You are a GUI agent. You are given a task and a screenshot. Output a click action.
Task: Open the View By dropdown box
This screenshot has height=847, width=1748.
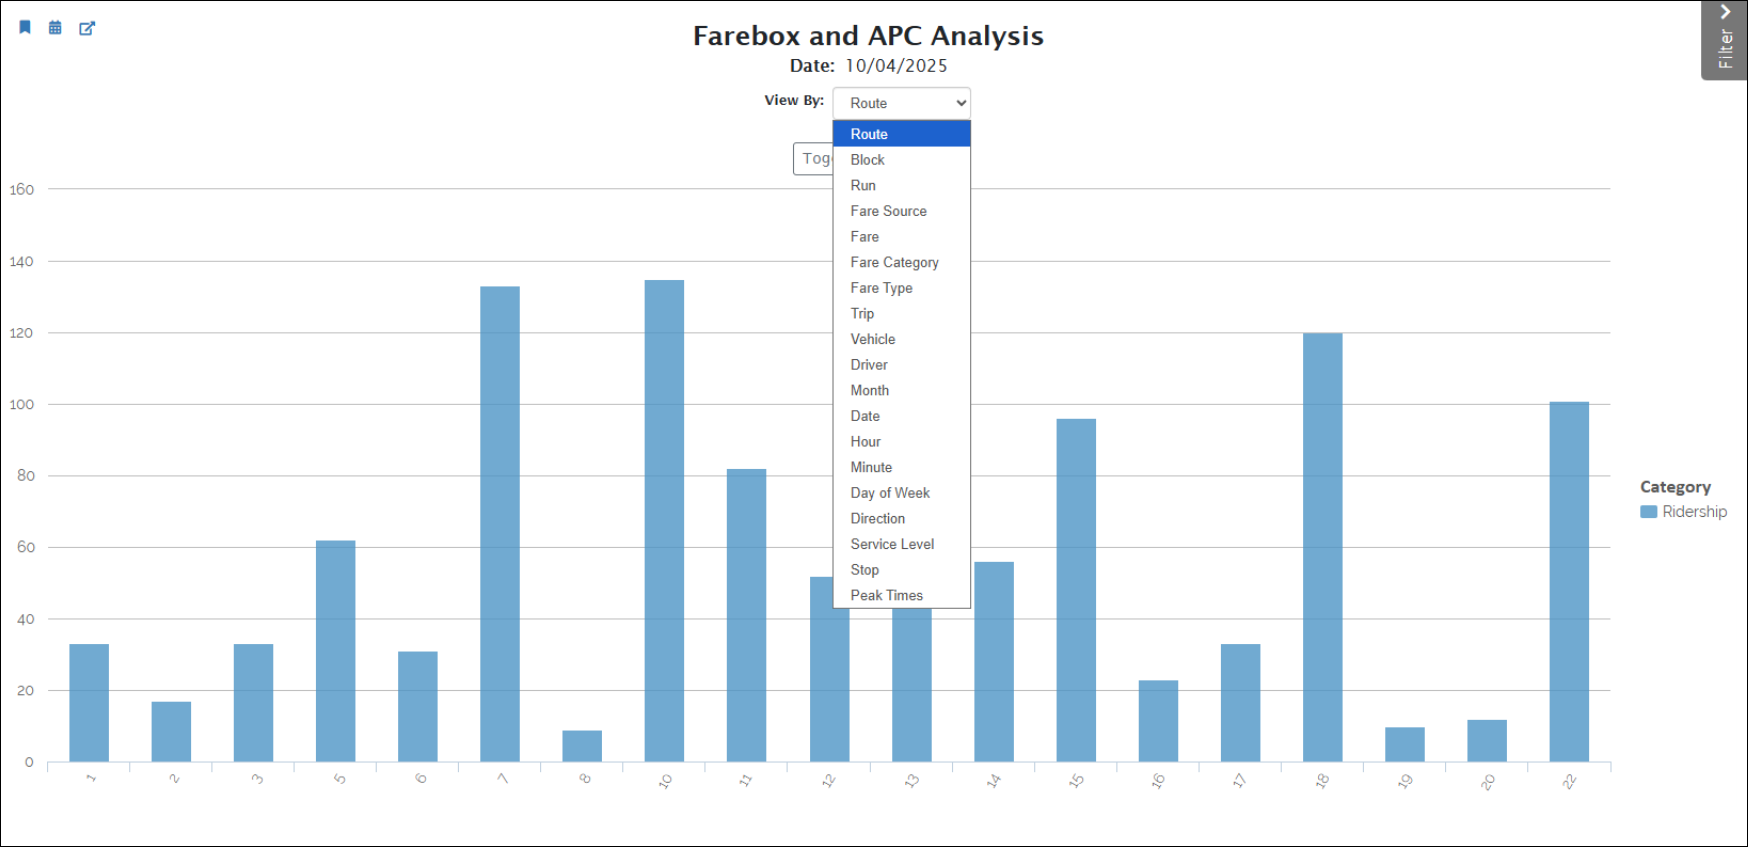click(x=901, y=103)
